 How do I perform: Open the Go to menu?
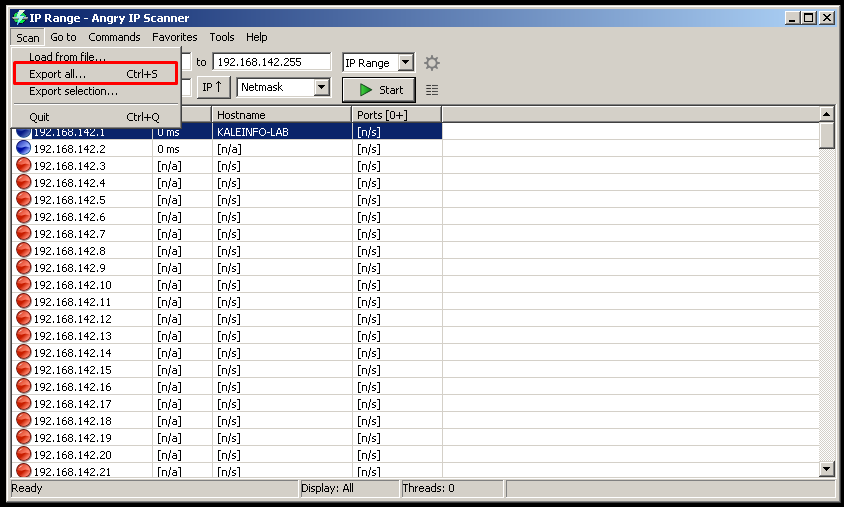(63, 37)
